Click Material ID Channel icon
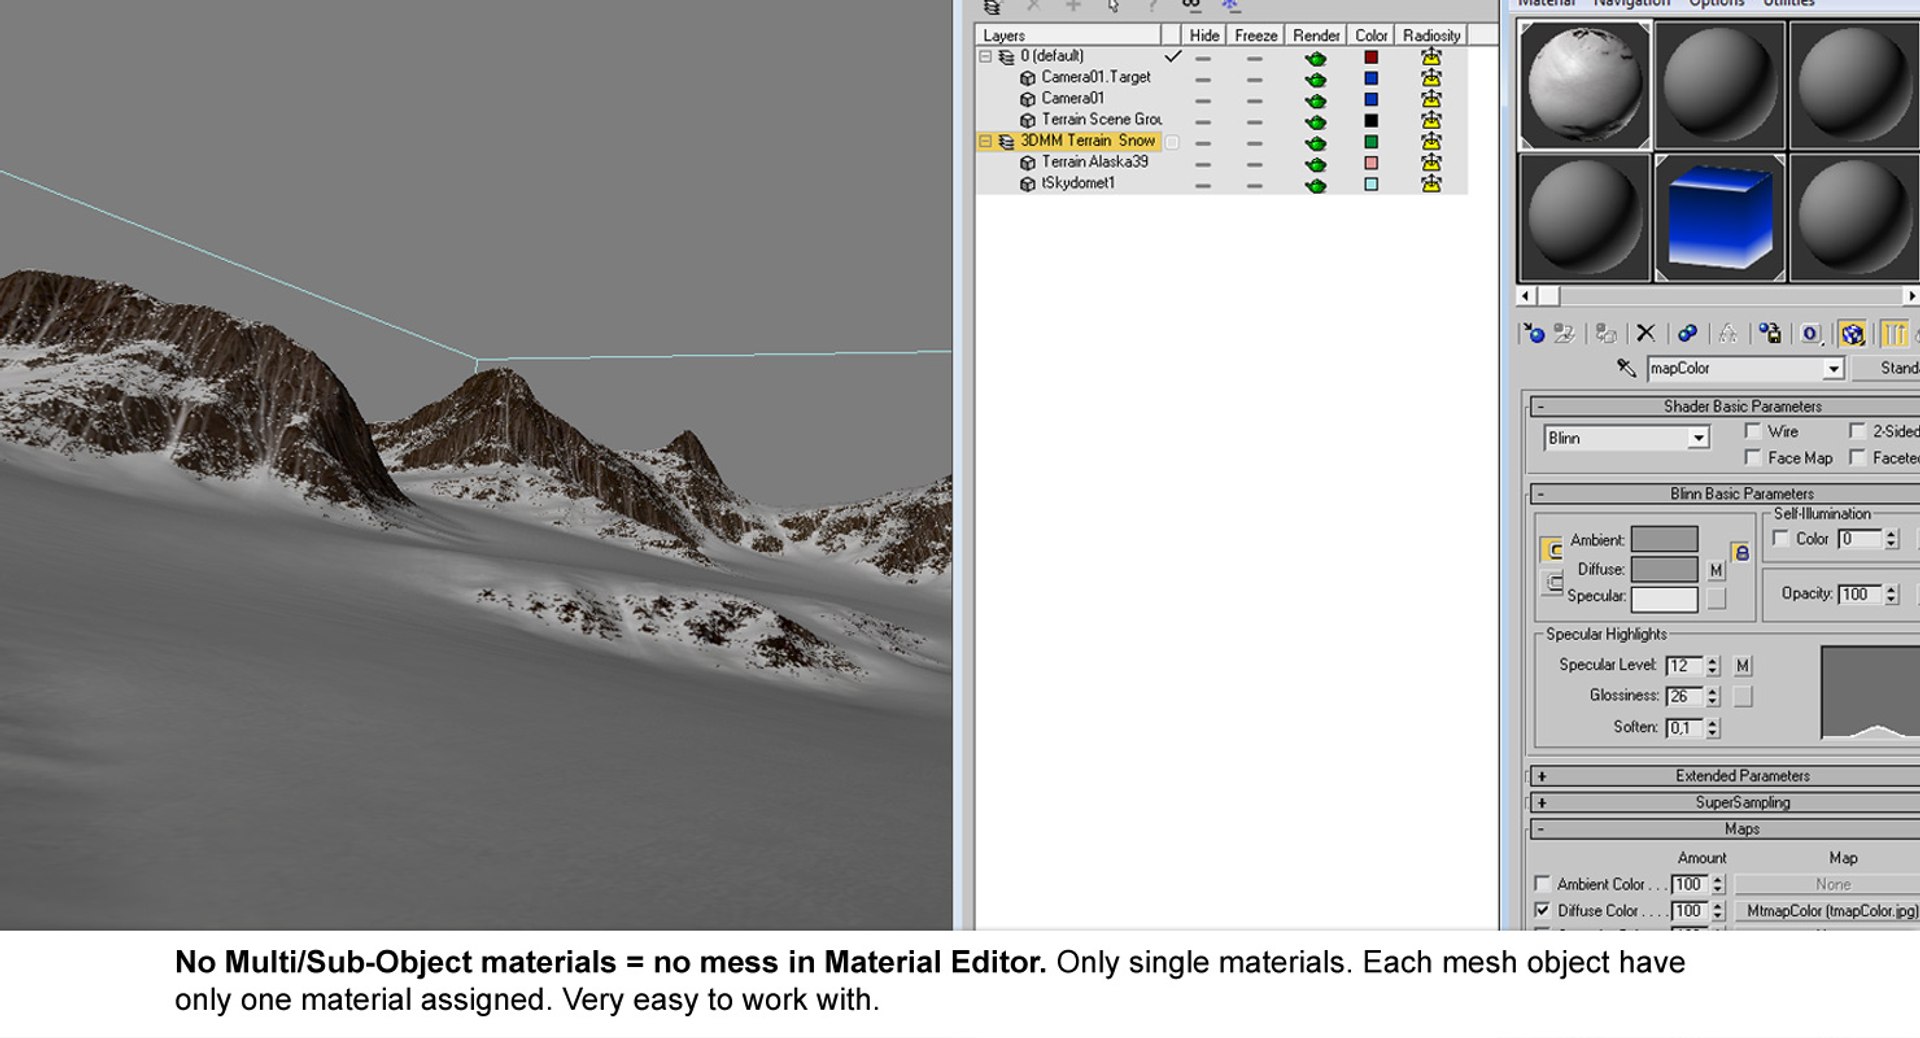Screen dimensions: 1920x1038 click(1811, 334)
